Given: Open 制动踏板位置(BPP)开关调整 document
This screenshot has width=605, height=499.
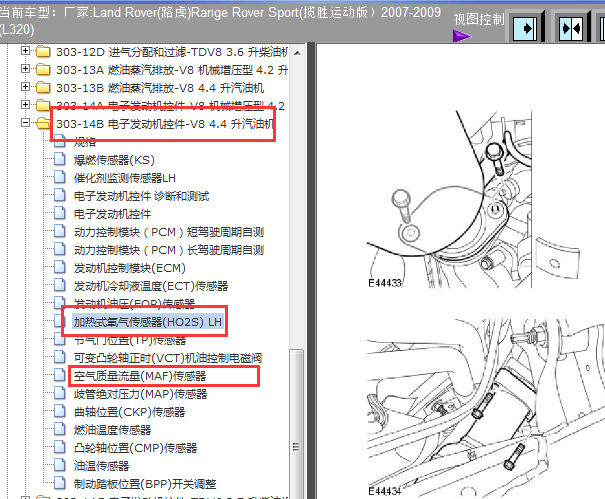Looking at the screenshot, I should point(145,484).
